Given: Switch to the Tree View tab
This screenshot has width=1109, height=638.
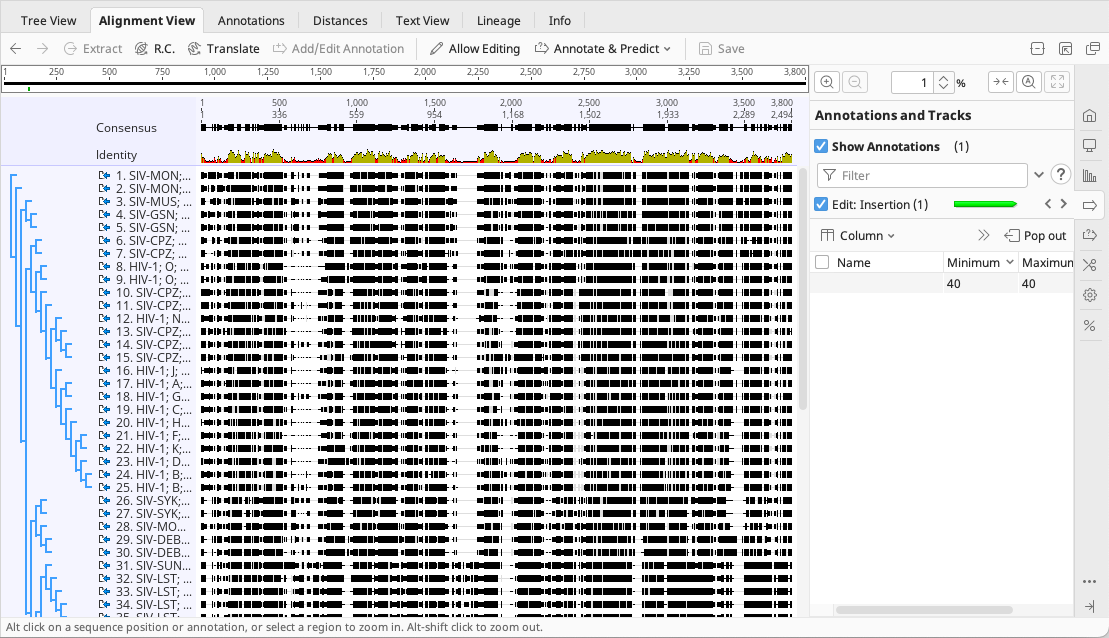Looking at the screenshot, I should coord(48,21).
